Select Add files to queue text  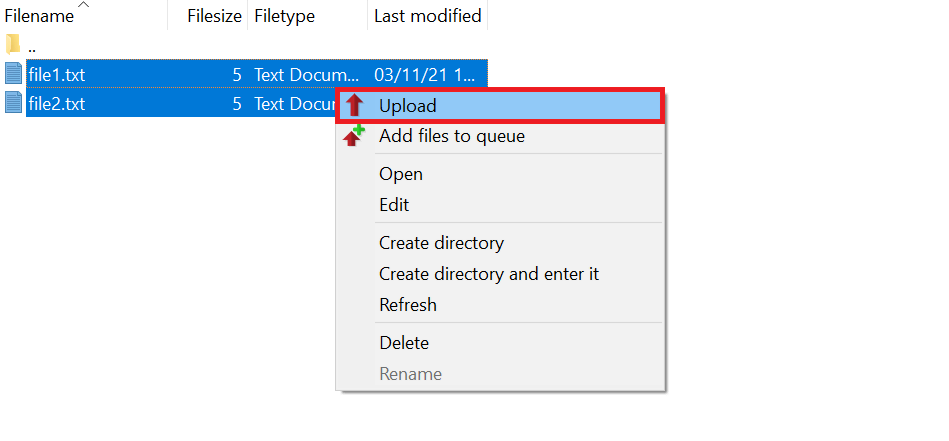[x=452, y=136]
